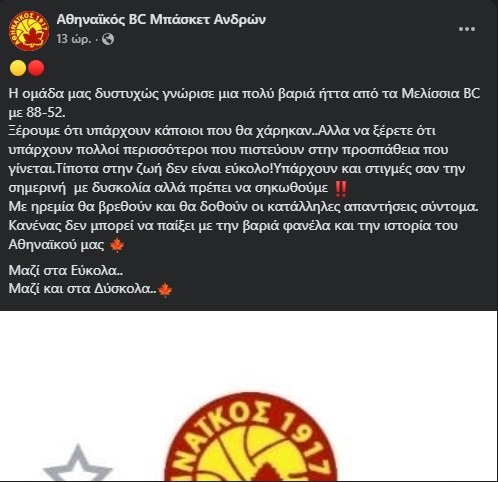Click the red double exclamation emoji
The width and height of the screenshot is (498, 482).
click(341, 189)
